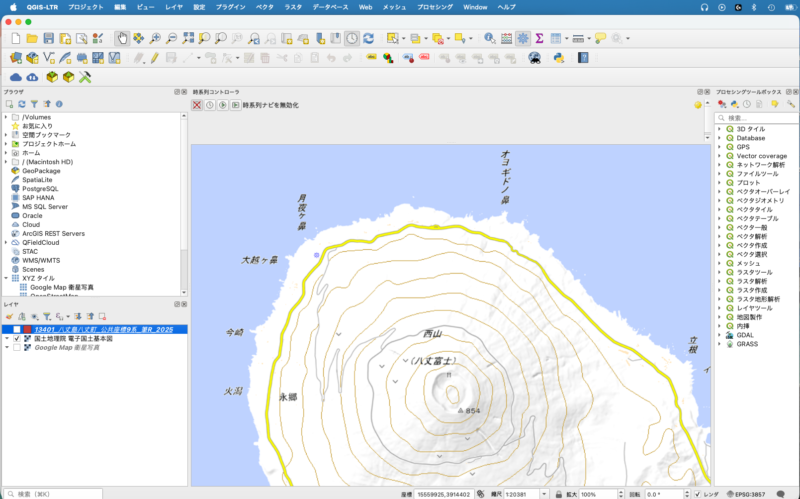Click the Identify Features tool
The height and width of the screenshot is (499, 800).
(490, 38)
